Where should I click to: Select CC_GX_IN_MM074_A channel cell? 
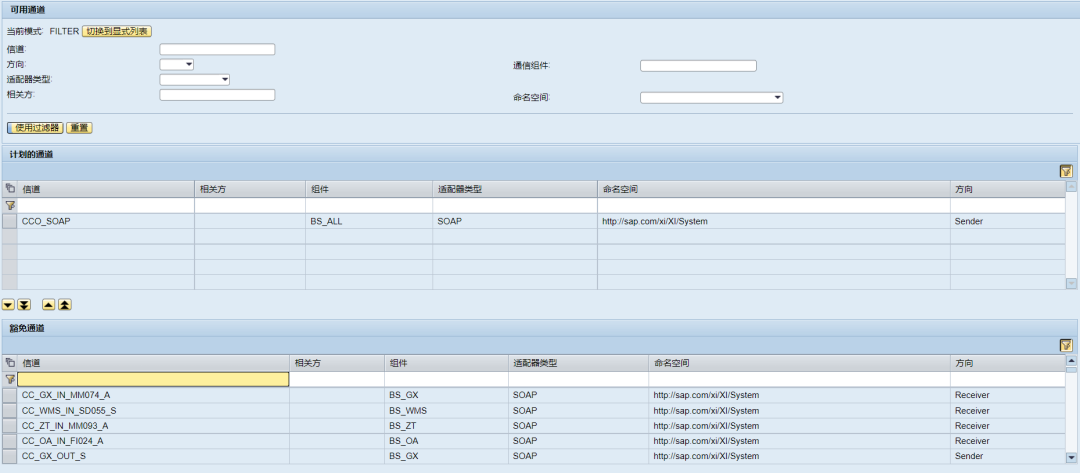[153, 395]
